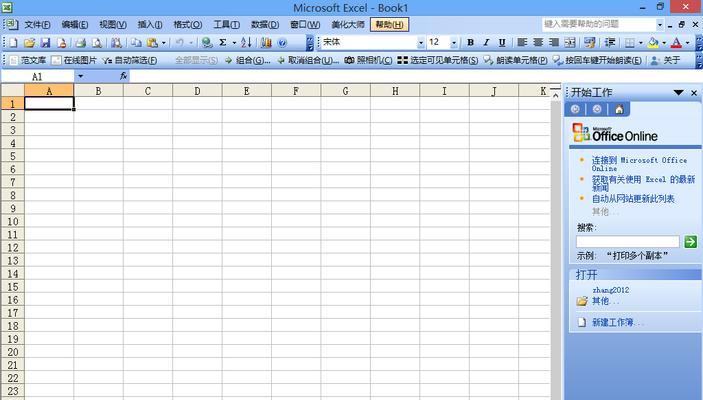Screen dimensions: 703x400
Task: Click the 自动筛选(F) toolbar button
Action: [130, 60]
